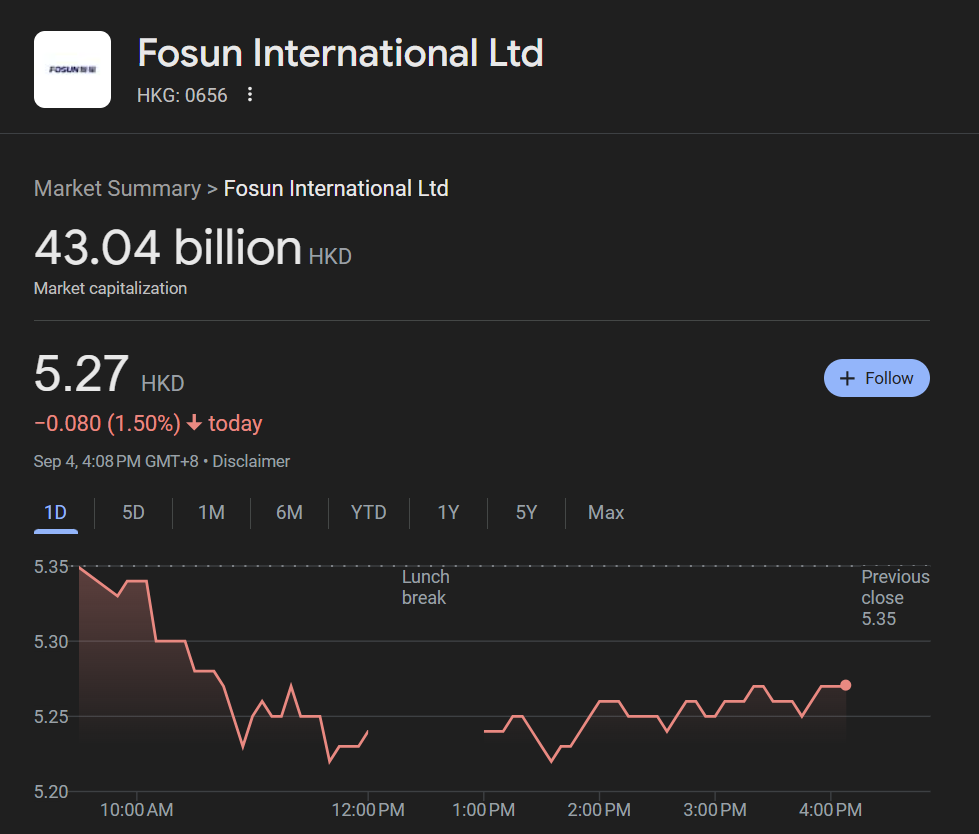Image resolution: width=979 pixels, height=834 pixels.
Task: View the YTD chart range
Action: point(368,513)
